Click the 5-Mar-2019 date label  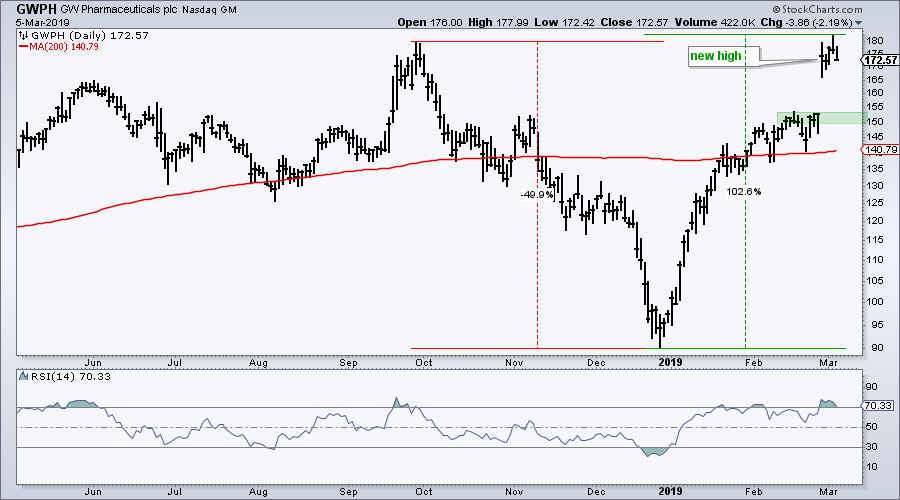pos(42,23)
